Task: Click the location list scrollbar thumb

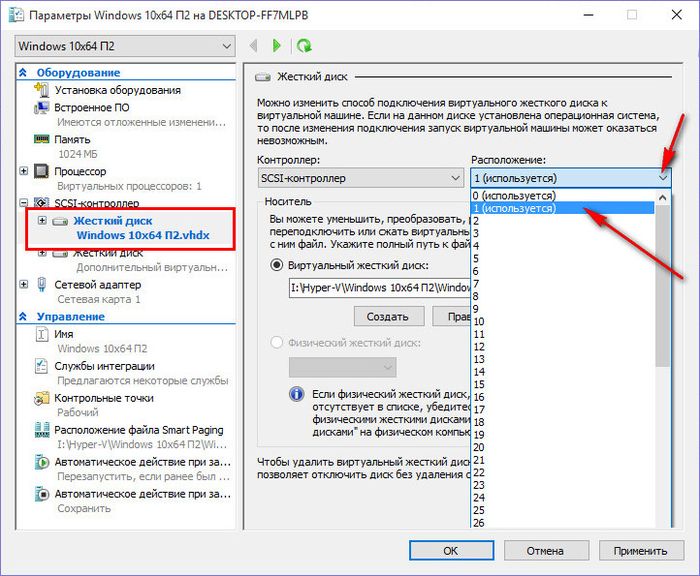Action: click(663, 286)
